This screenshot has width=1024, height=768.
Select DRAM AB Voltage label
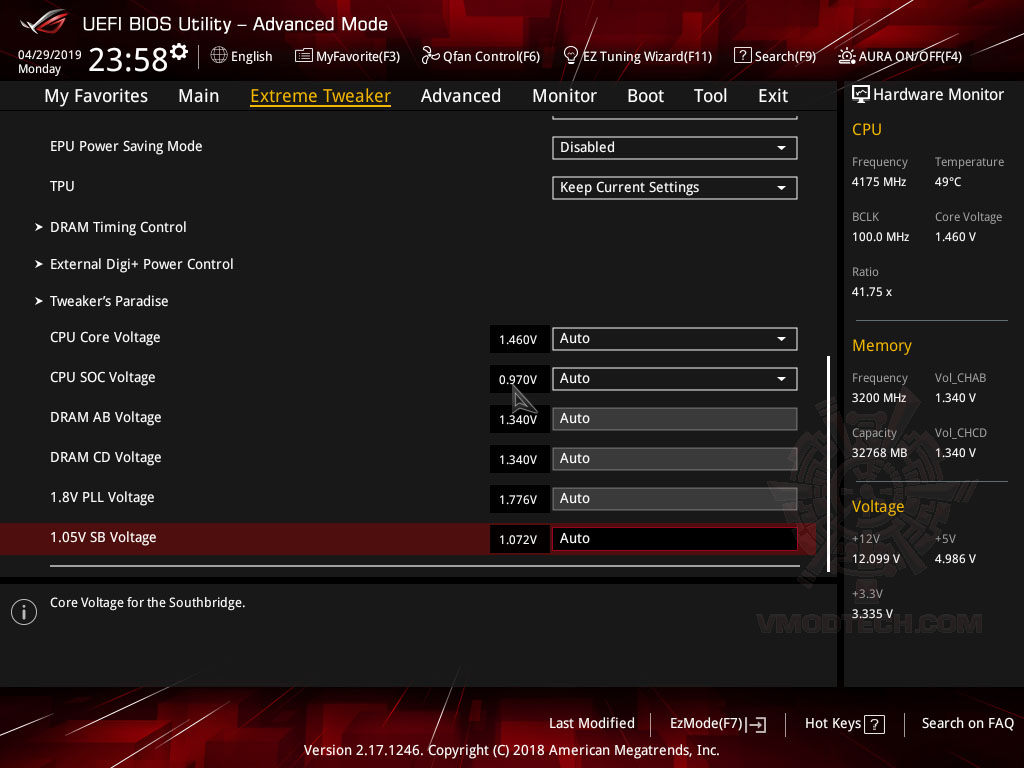tap(106, 417)
